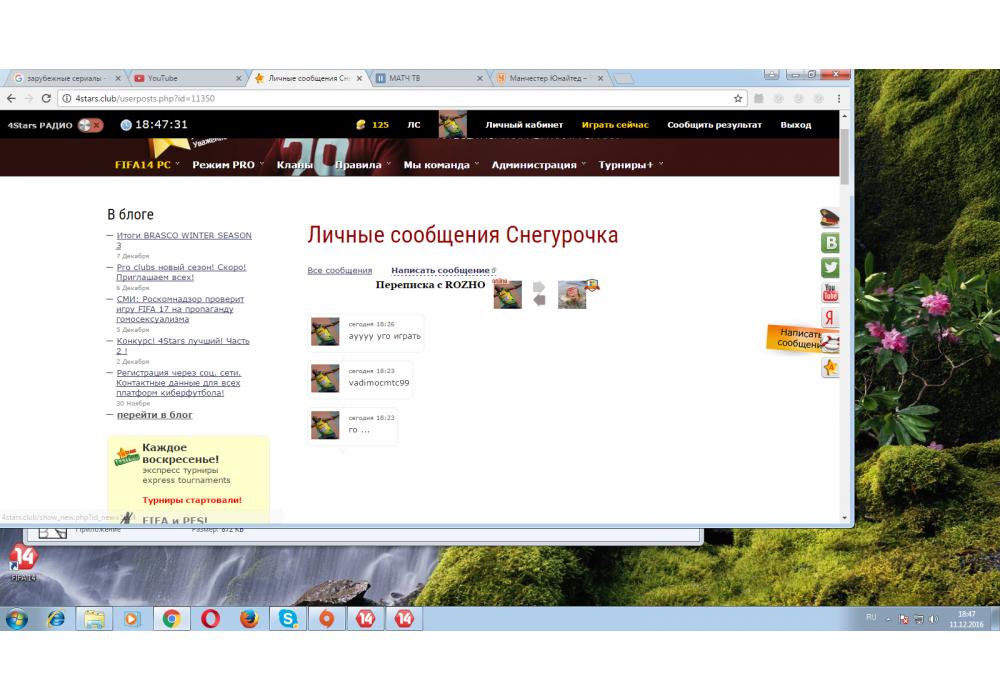Toggle the 4Stars Radio switch
Screen dimensions: 1000x700
[91, 125]
